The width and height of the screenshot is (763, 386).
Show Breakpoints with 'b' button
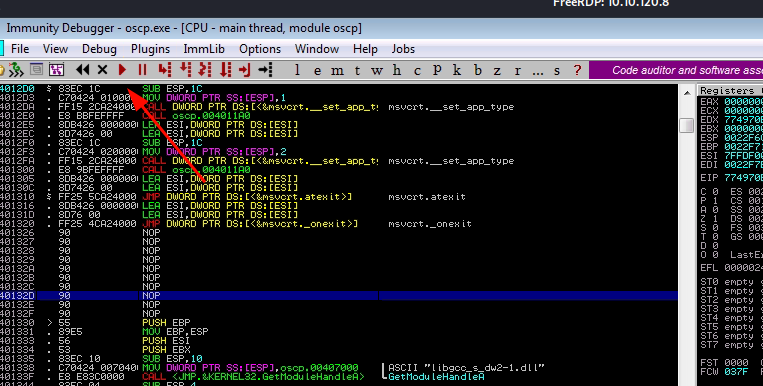pyautogui.click(x=477, y=71)
